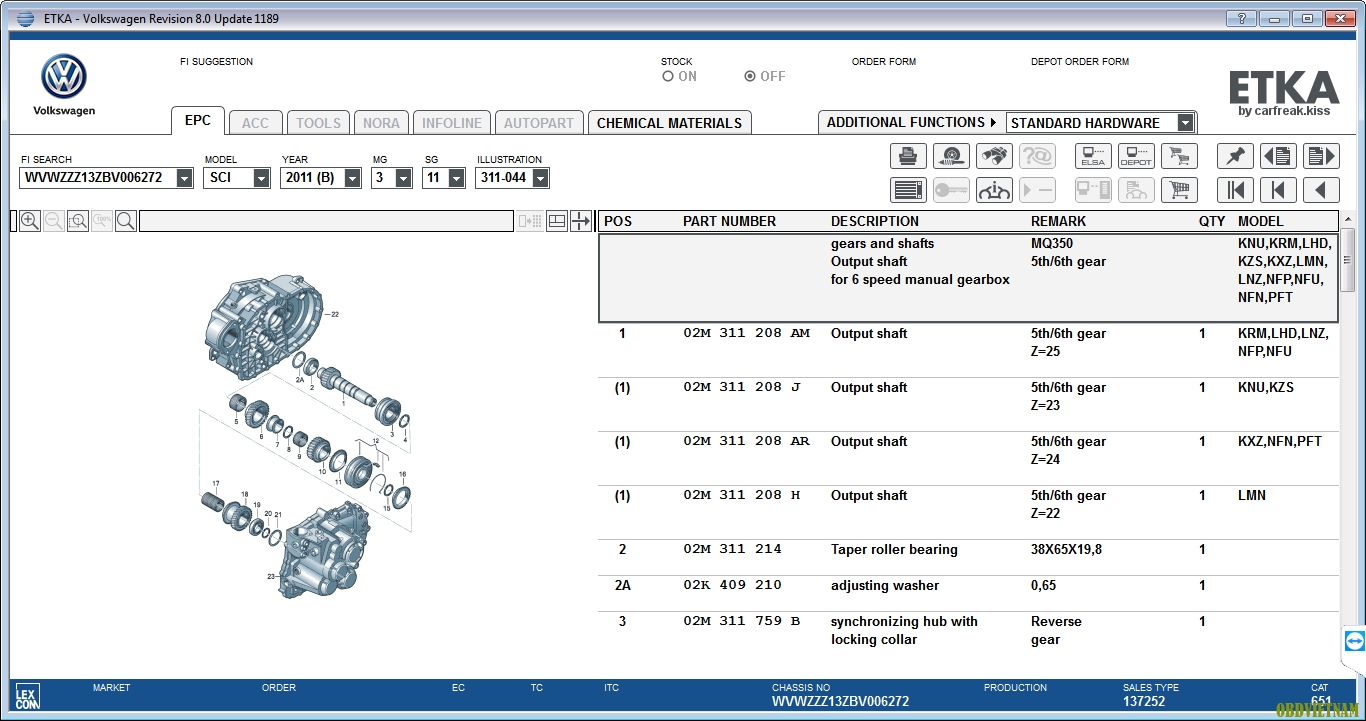Image resolution: width=1366 pixels, height=721 pixels.
Task: Open the YEAR 2011 (B) dropdown
Action: coord(352,178)
